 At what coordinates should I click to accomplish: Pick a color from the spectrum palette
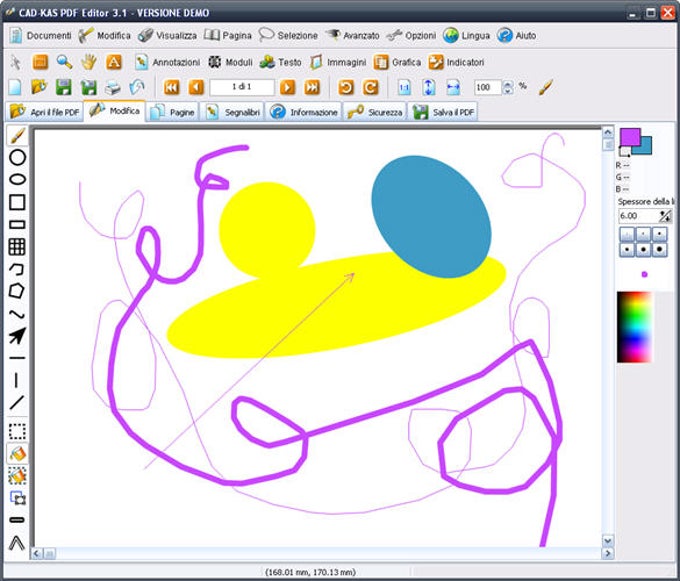point(634,327)
